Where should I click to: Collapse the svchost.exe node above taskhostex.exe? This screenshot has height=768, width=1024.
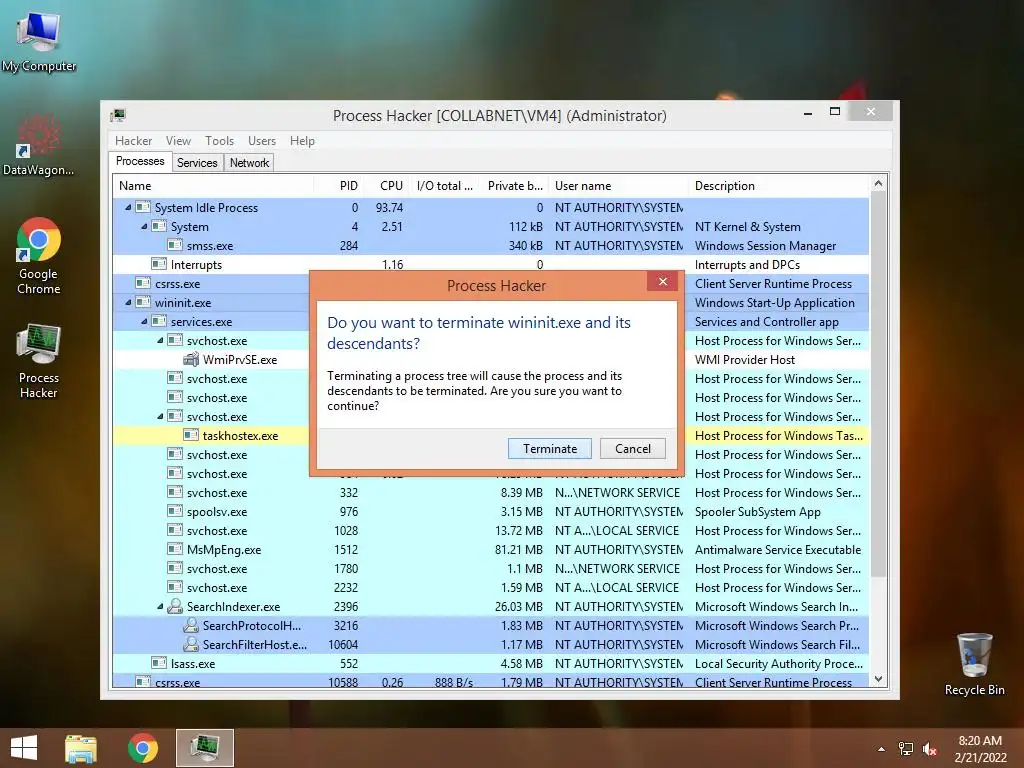(x=160, y=416)
